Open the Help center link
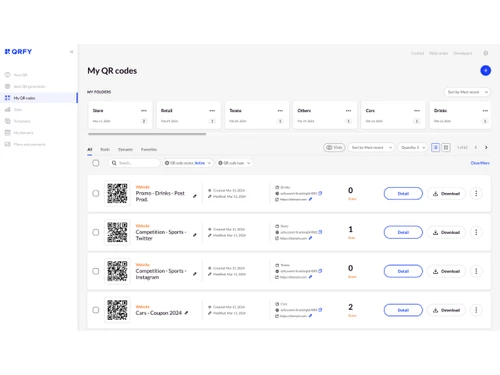Image resolution: width=500 pixels, height=375 pixels. pyautogui.click(x=438, y=53)
